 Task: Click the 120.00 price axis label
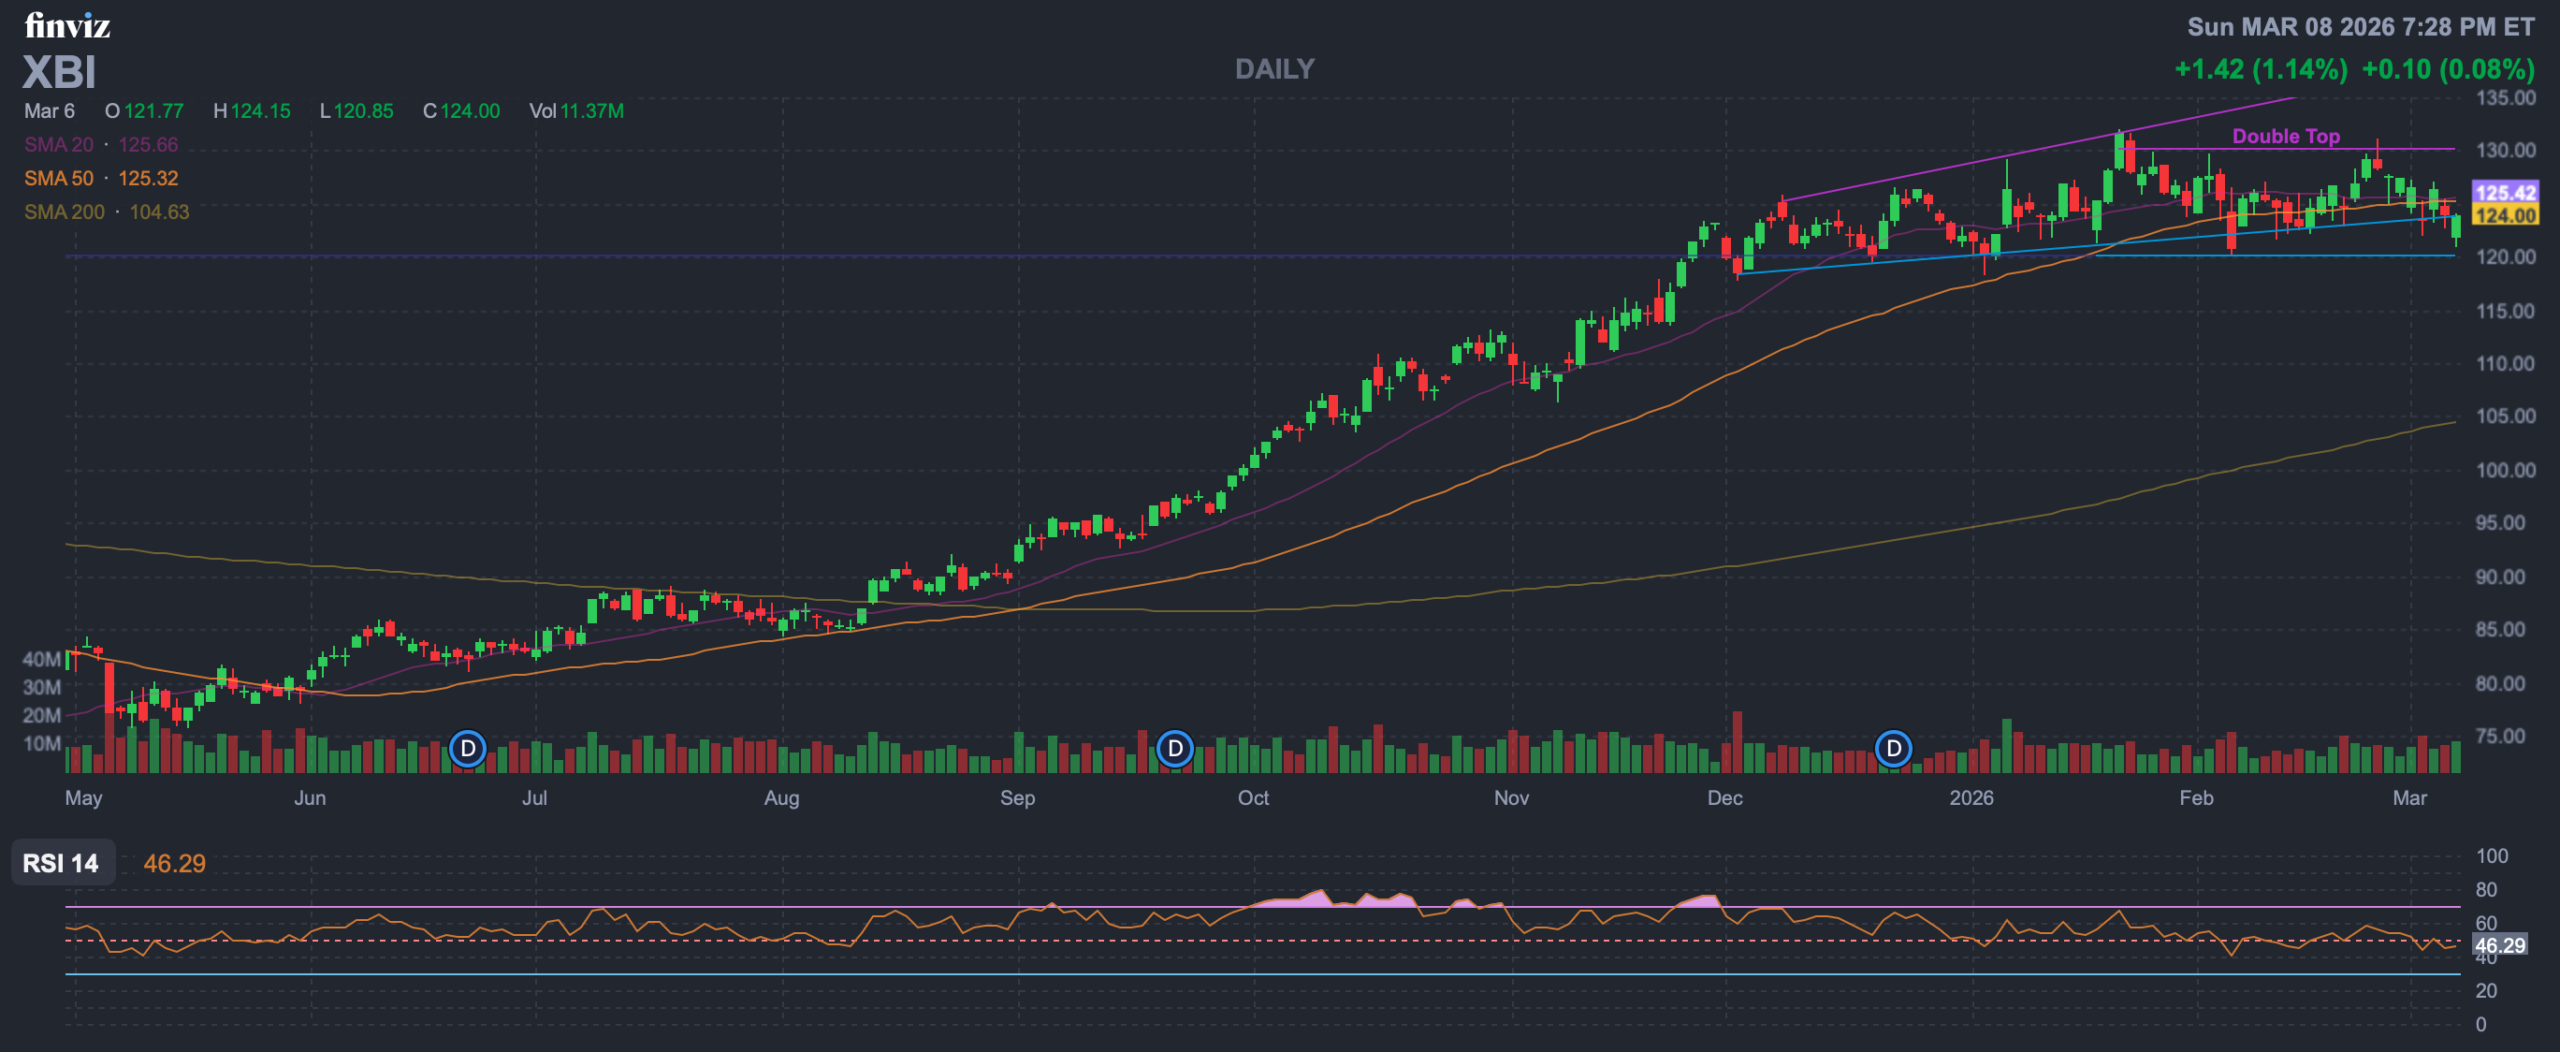[x=2506, y=257]
